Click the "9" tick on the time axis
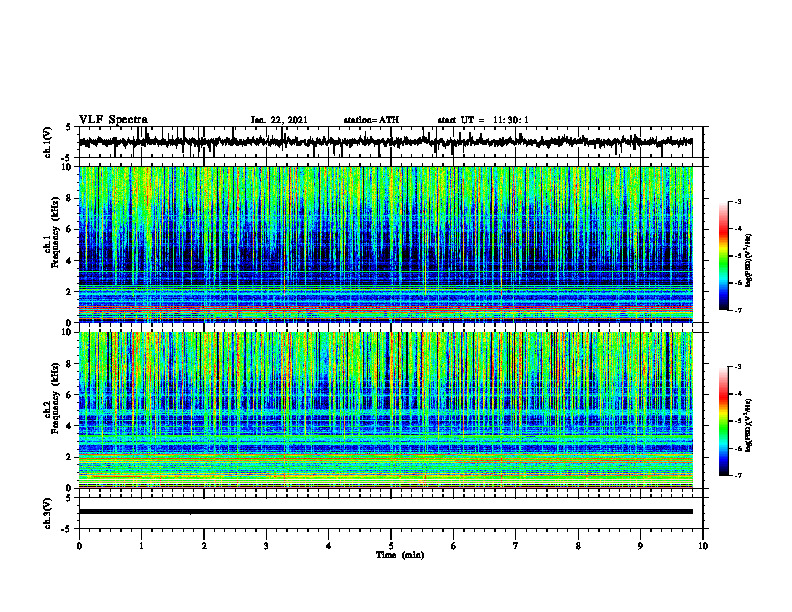The image size is (792, 612). 640,546
